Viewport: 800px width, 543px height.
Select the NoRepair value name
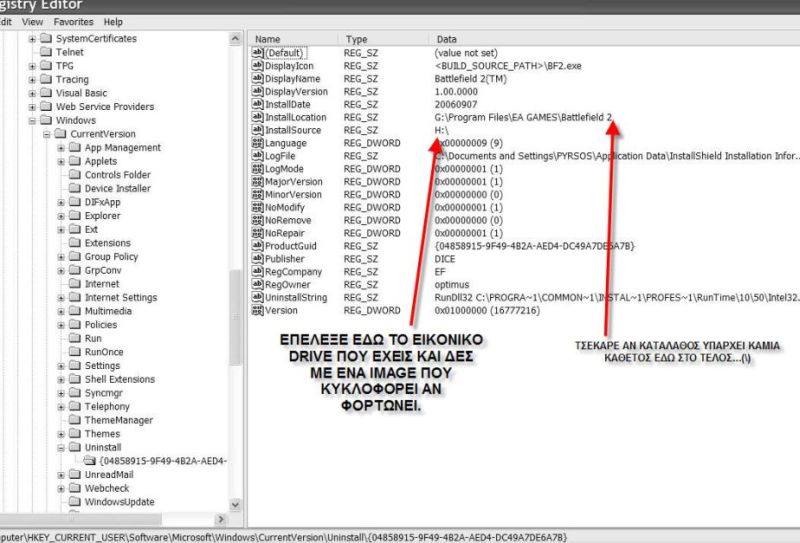coord(285,233)
